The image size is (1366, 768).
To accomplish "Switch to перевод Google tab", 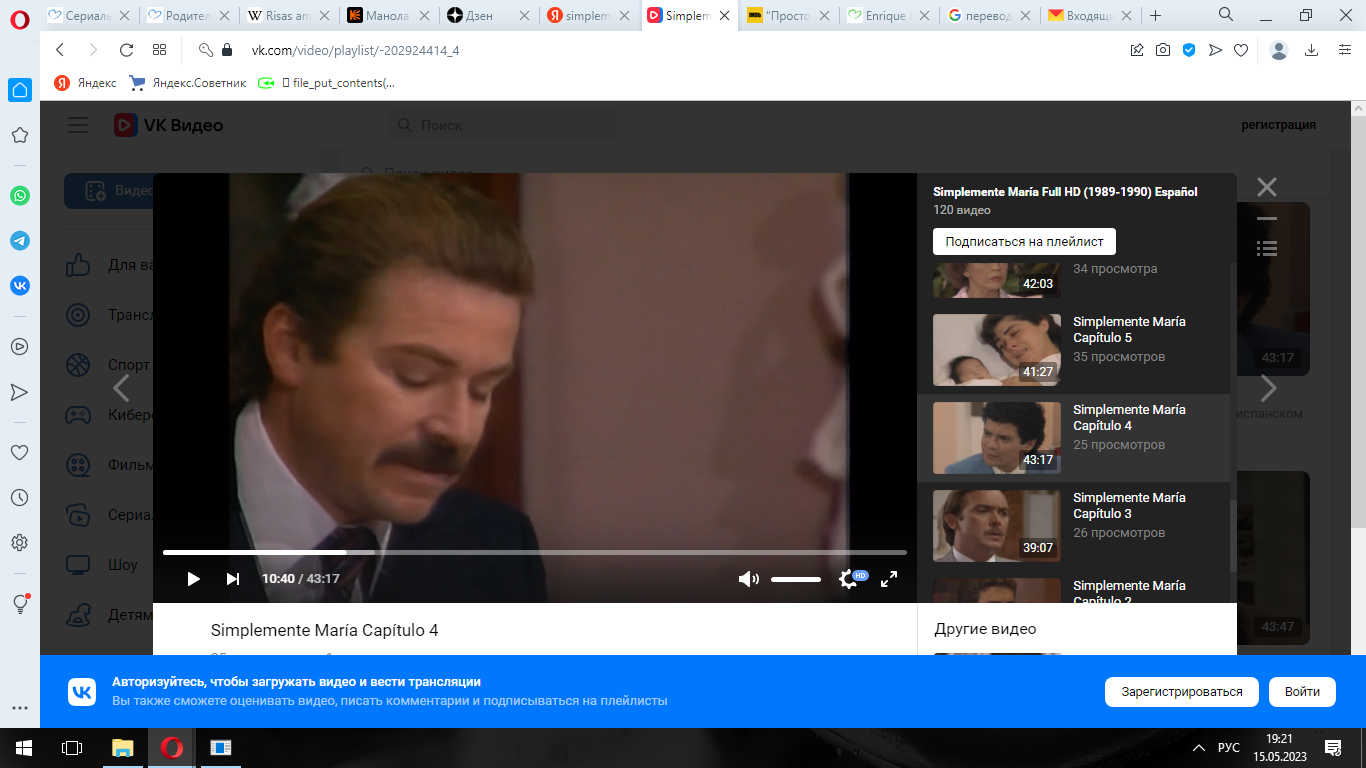I will tap(987, 15).
